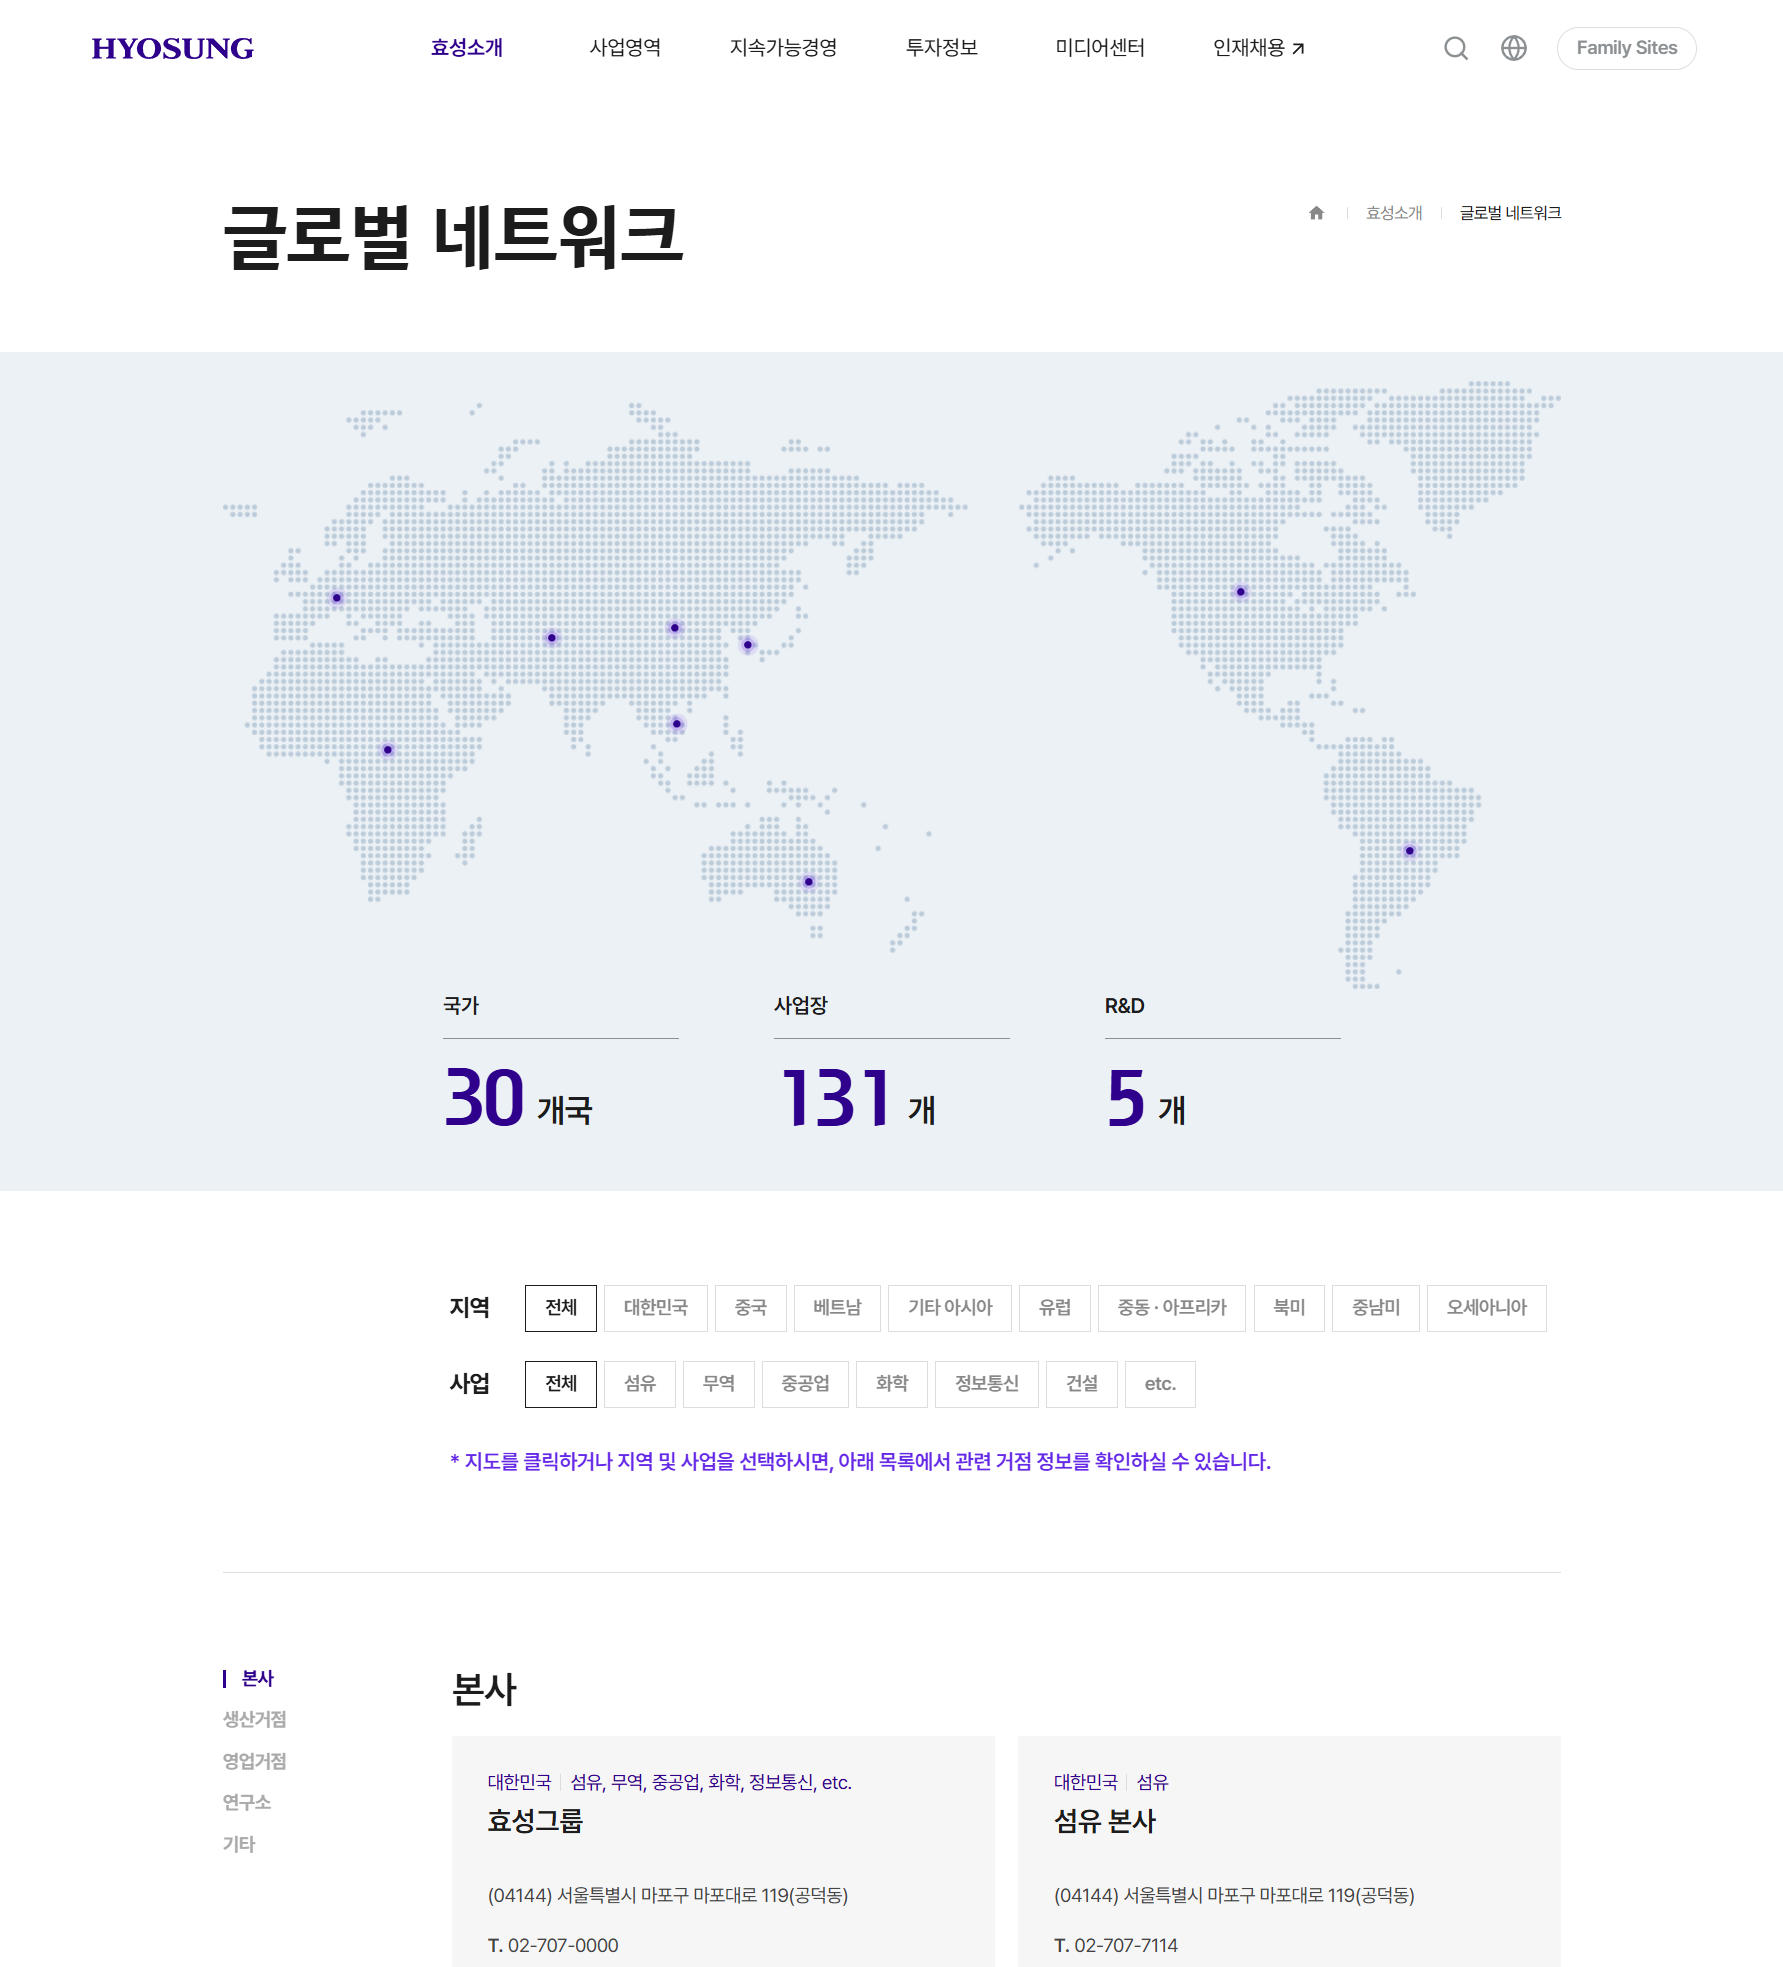
Task: Jump to 기타 section in sidebar
Action: [239, 1844]
